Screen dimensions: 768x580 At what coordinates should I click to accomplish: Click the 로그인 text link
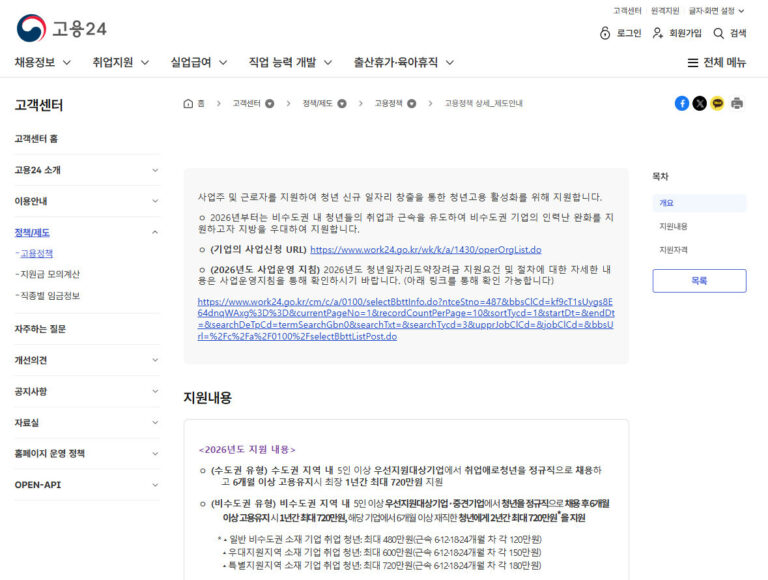629,33
